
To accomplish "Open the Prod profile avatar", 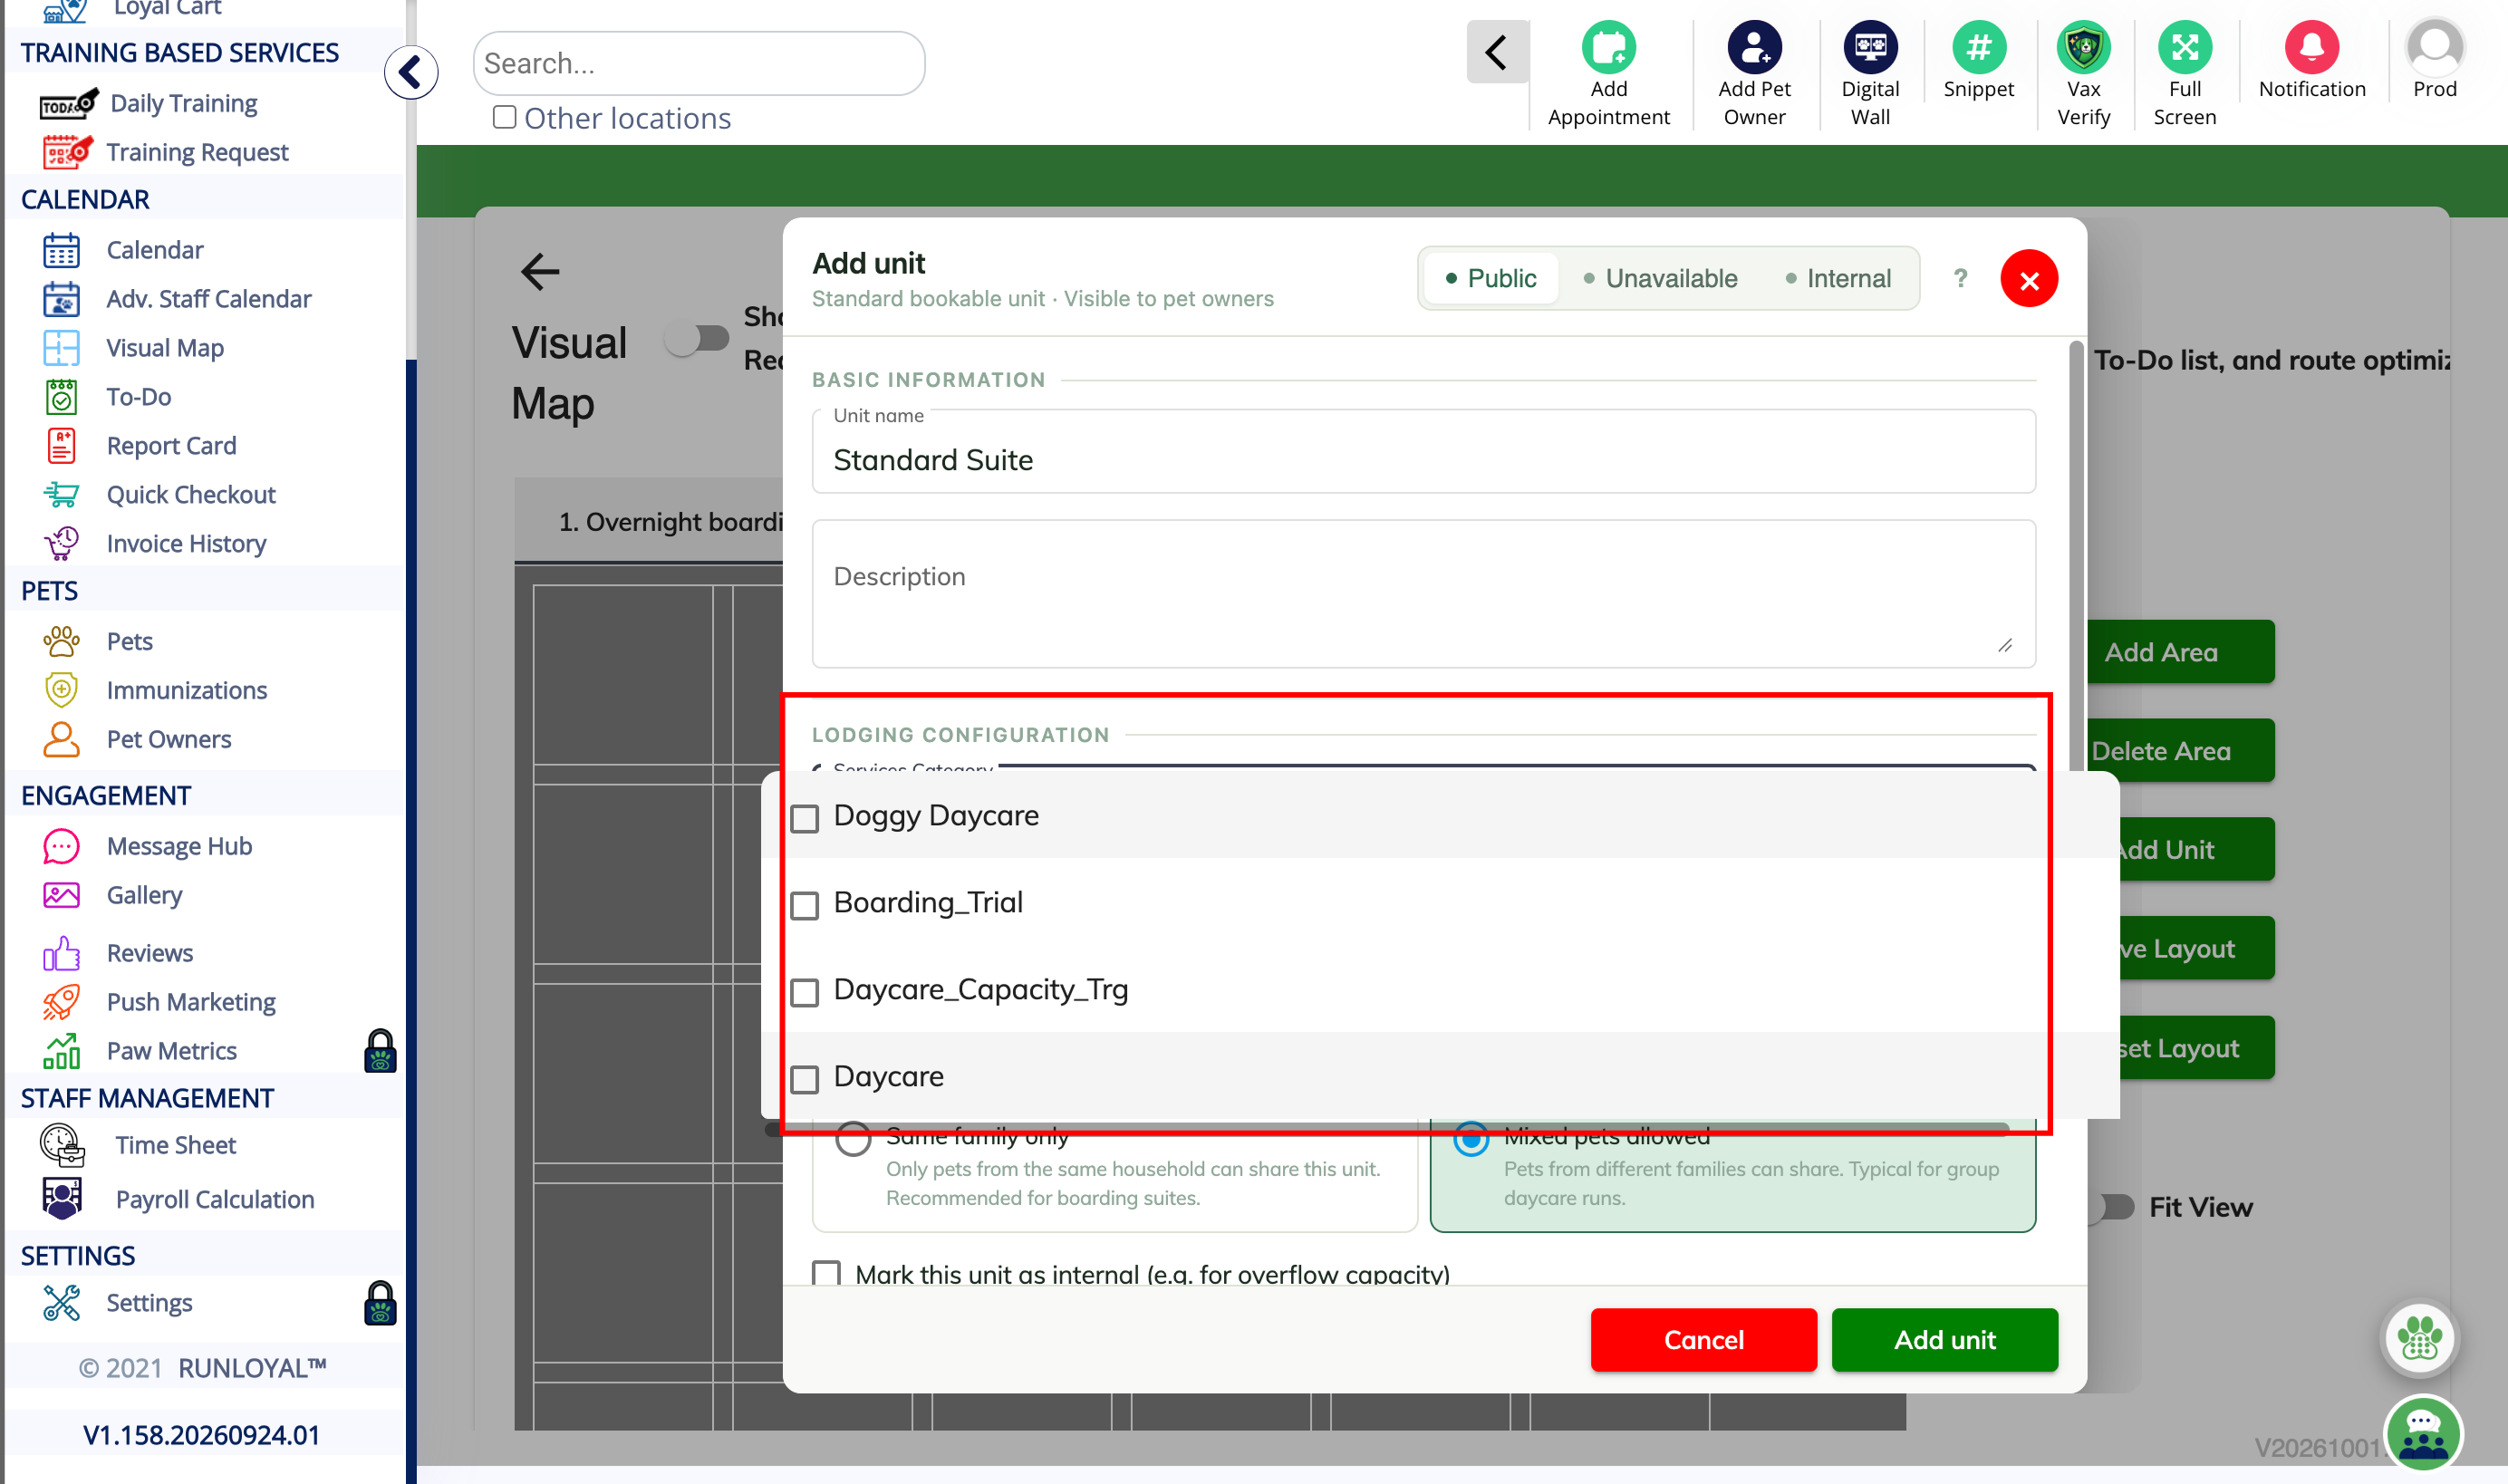I will click(x=2434, y=46).
